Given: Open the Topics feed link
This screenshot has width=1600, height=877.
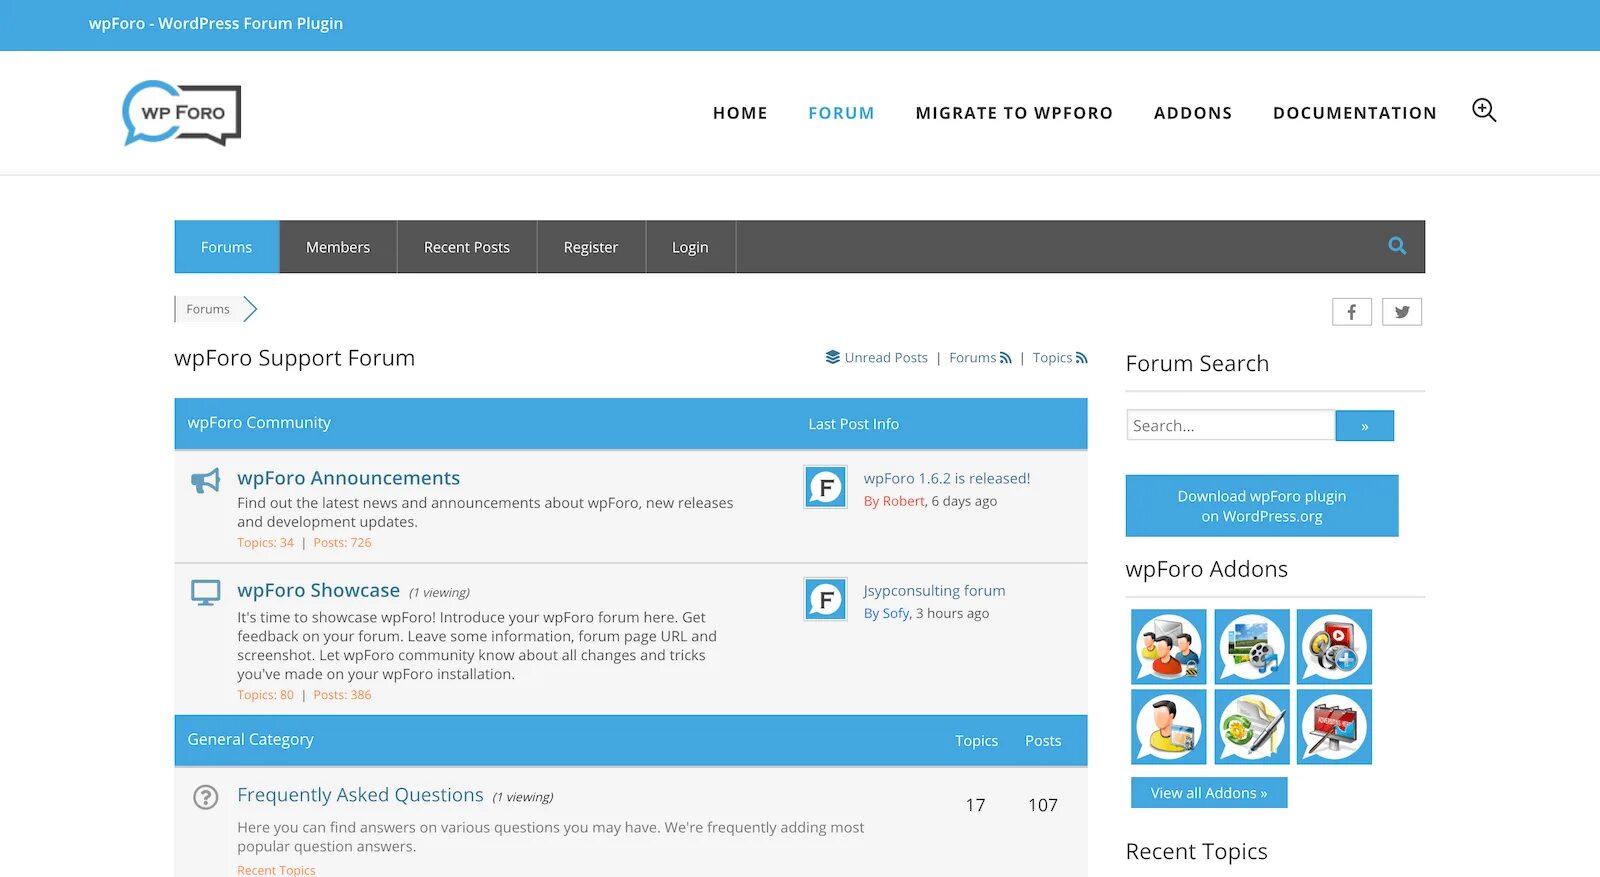Looking at the screenshot, I should (x=1052, y=357).
